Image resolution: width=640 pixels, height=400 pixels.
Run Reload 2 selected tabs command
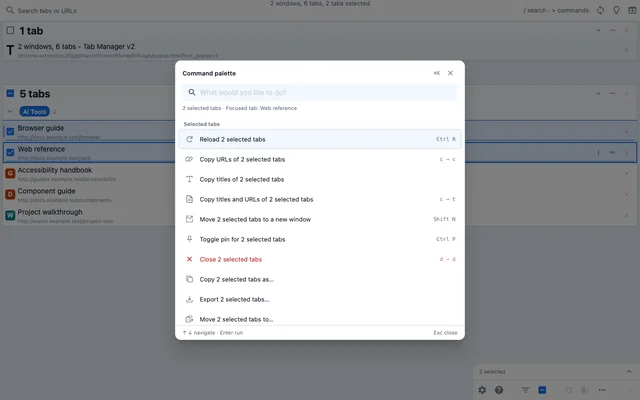click(320, 139)
